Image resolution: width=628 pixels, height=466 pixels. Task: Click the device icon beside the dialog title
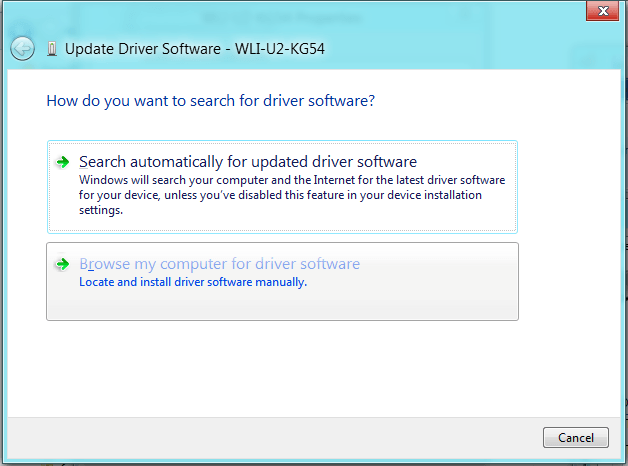coord(52,49)
